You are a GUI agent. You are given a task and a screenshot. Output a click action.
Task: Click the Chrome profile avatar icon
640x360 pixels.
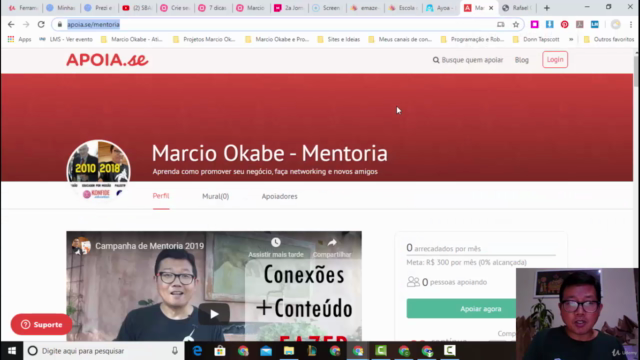click(616, 24)
